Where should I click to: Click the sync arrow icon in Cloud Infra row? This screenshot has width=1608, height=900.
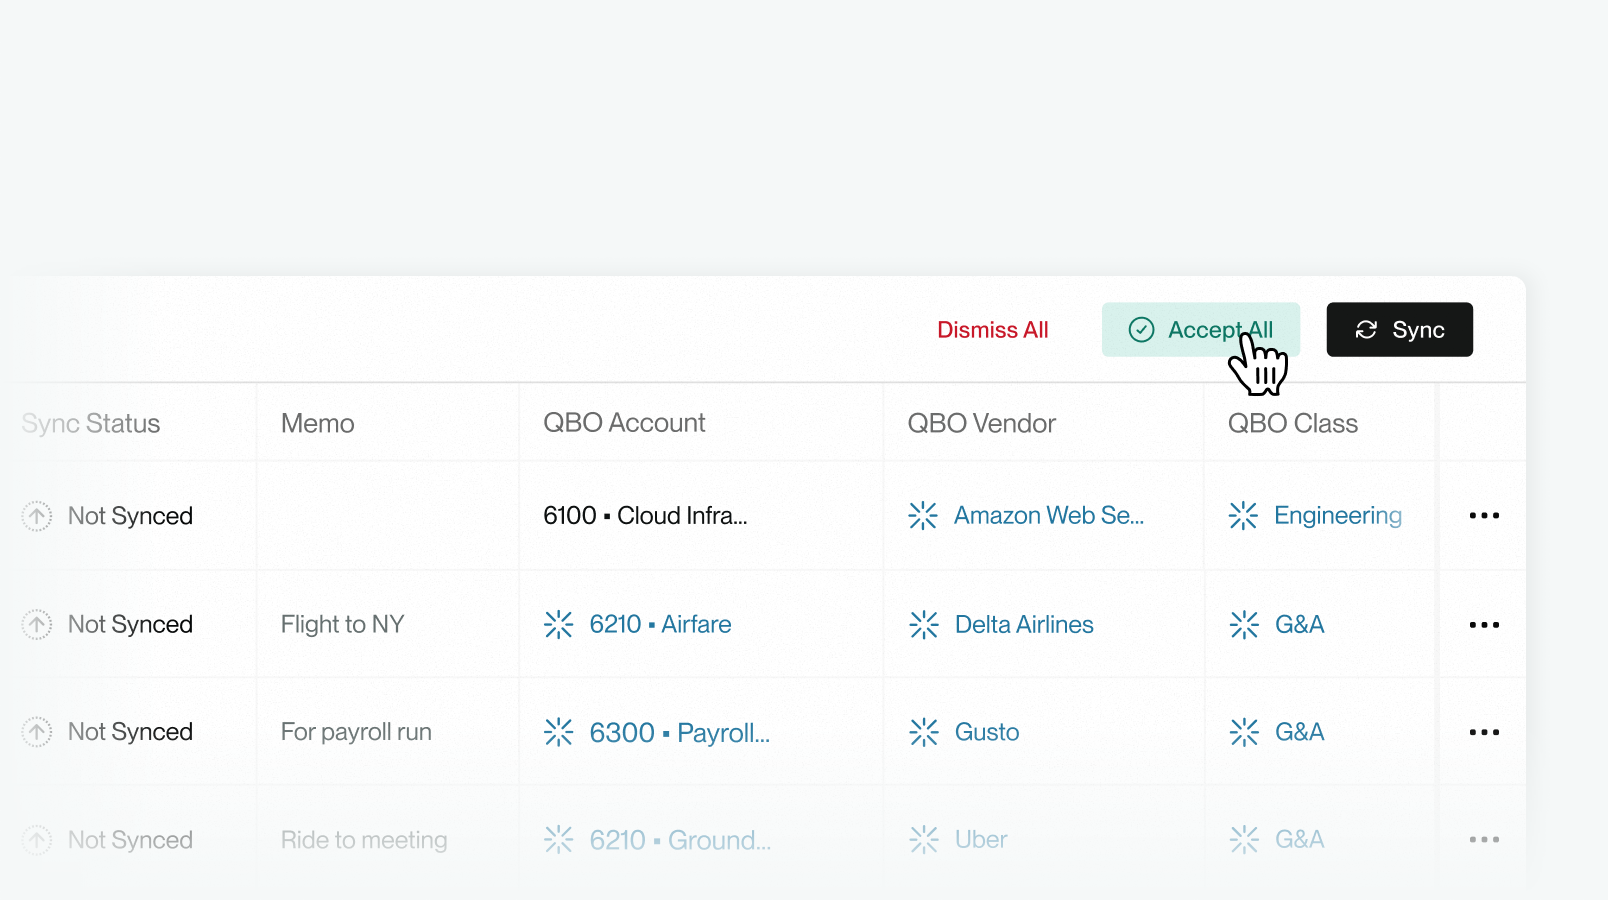pos(37,516)
